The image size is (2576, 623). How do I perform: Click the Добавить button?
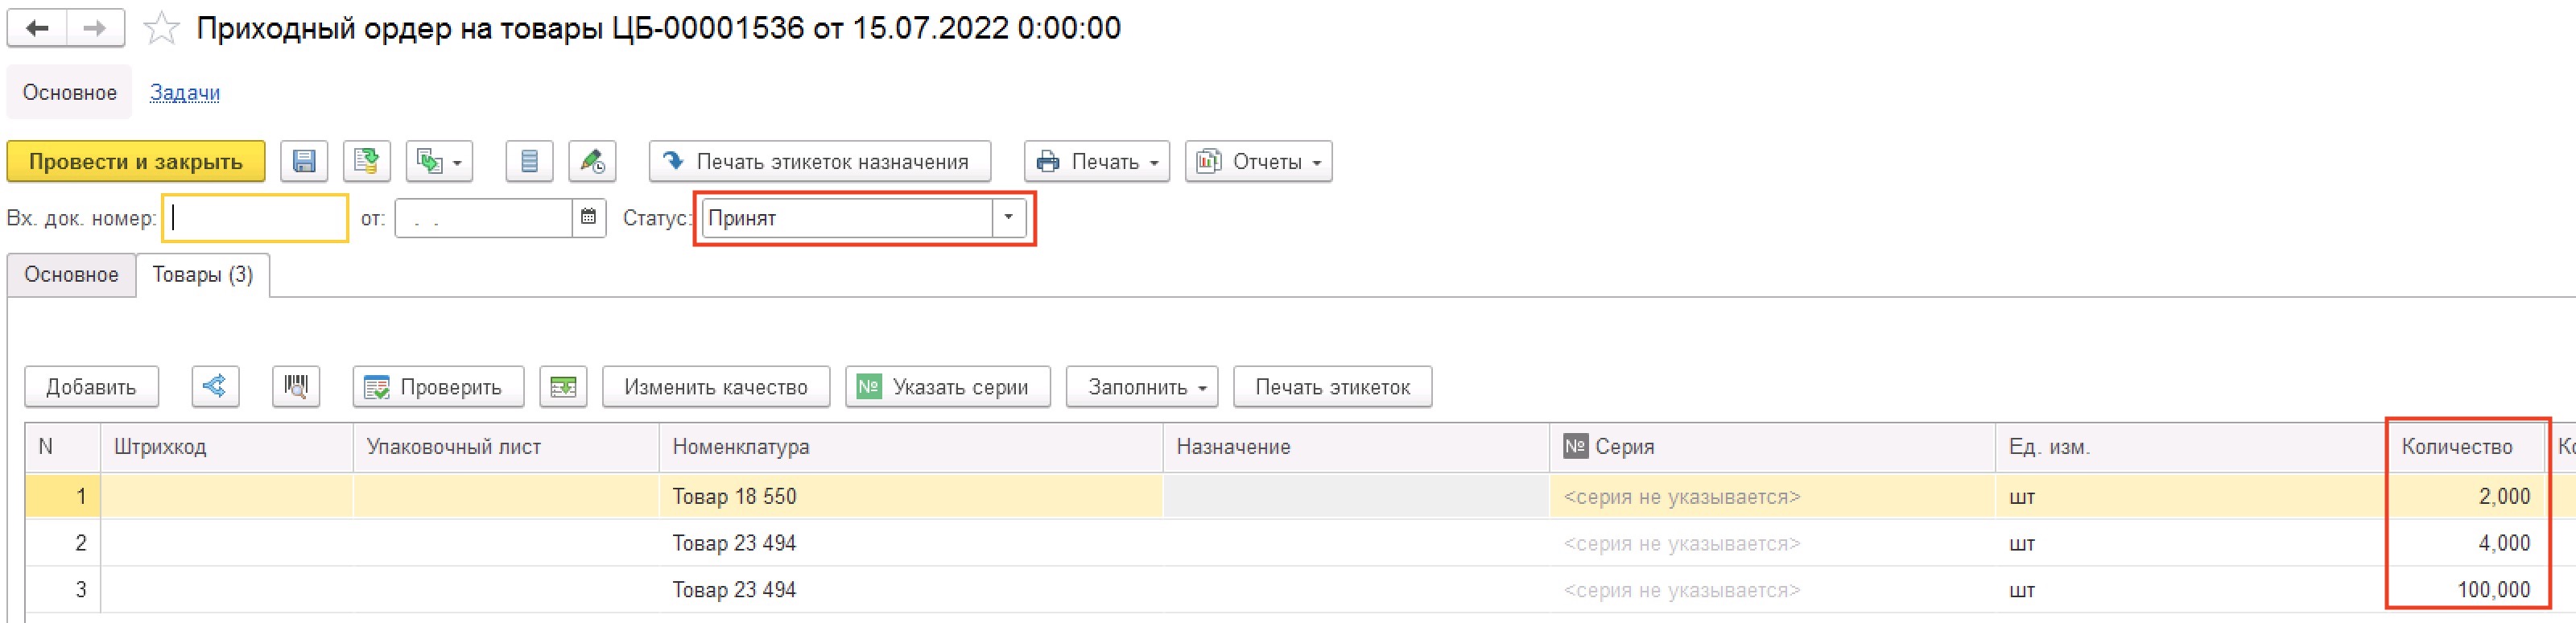(91, 386)
